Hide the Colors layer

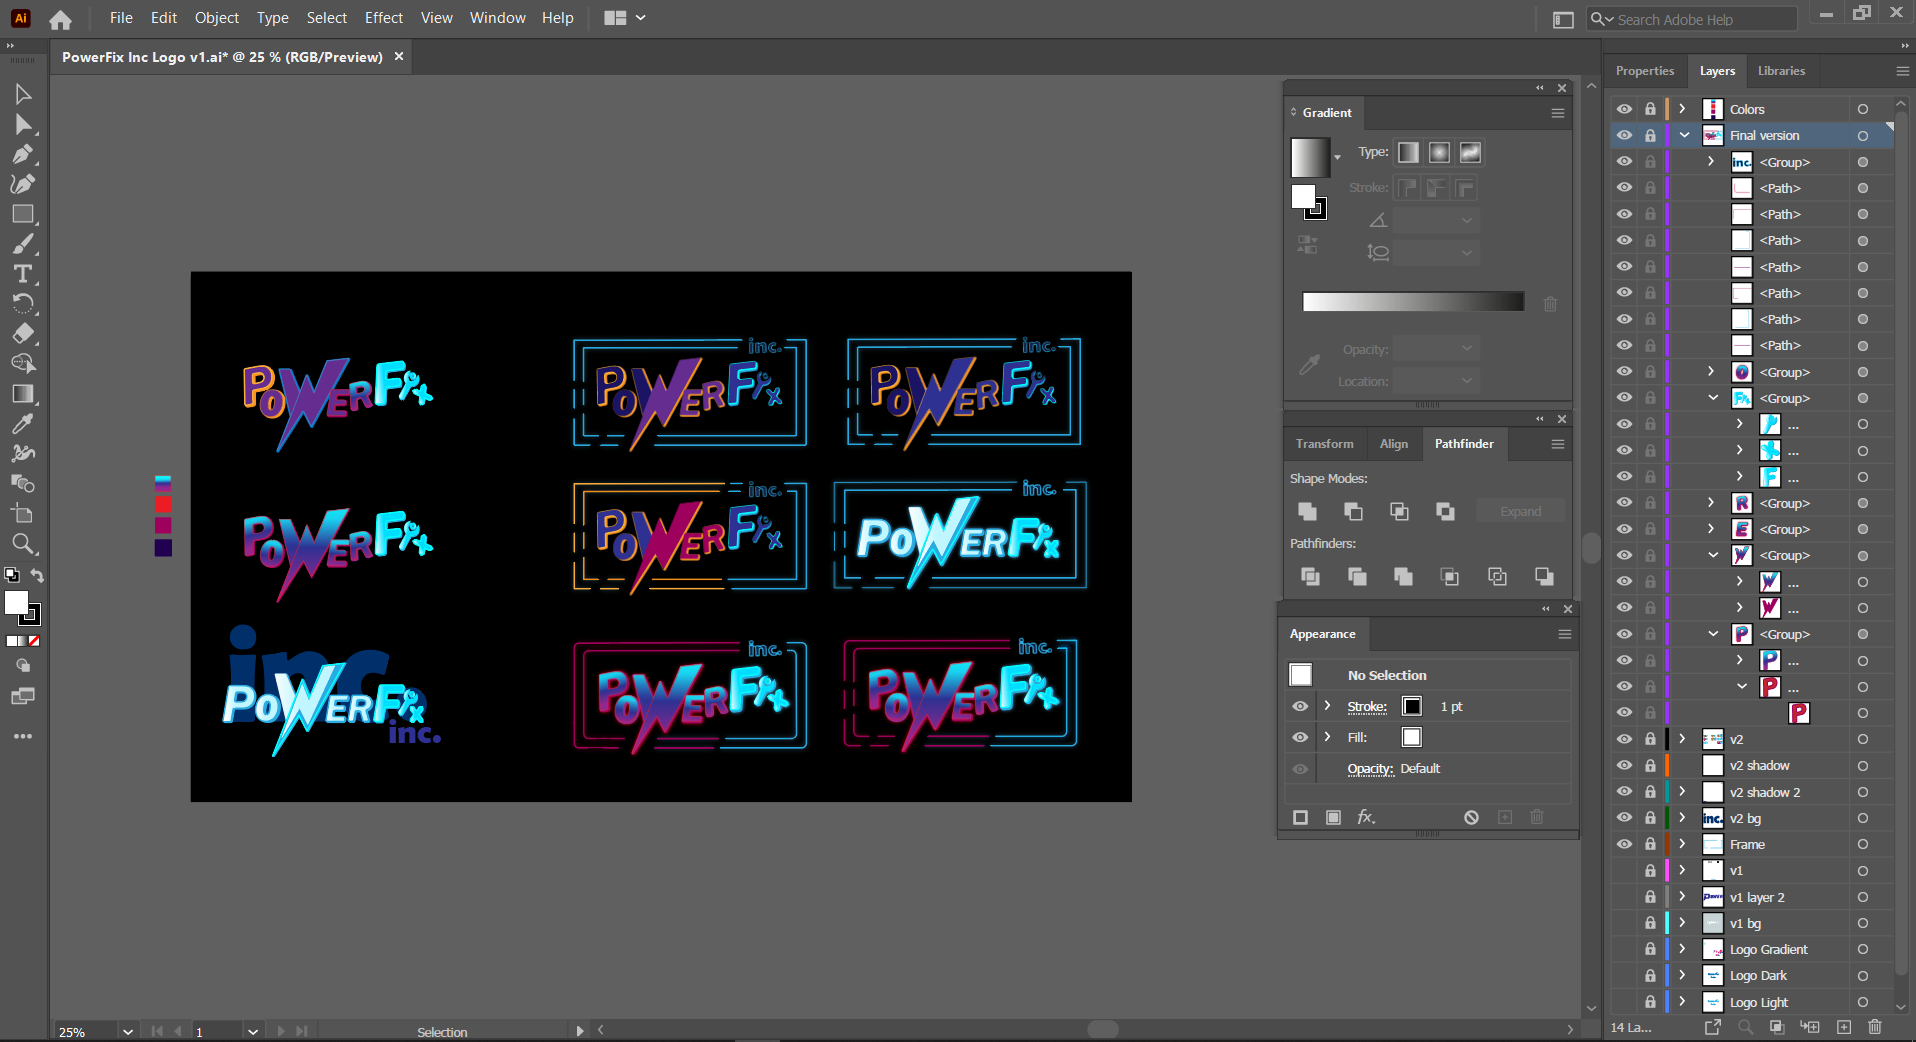click(x=1624, y=109)
